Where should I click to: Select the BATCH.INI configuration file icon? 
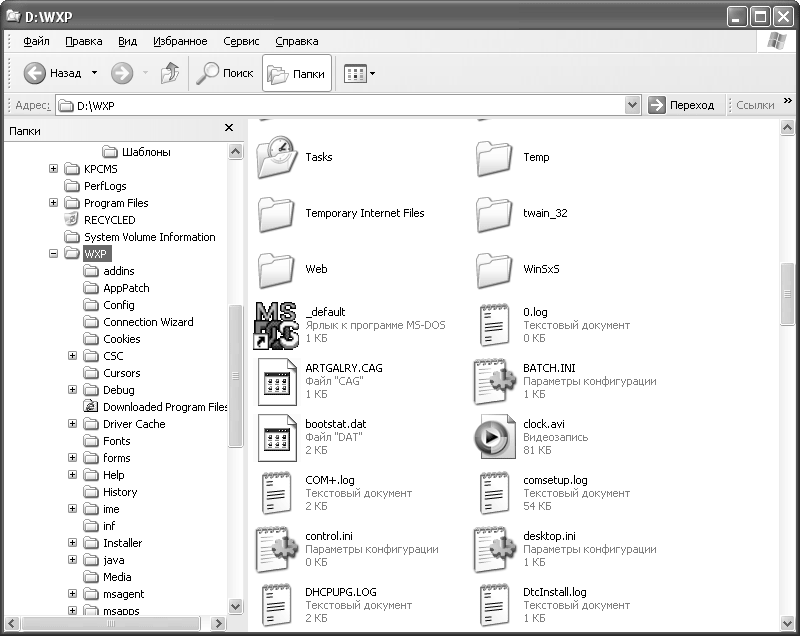[493, 381]
